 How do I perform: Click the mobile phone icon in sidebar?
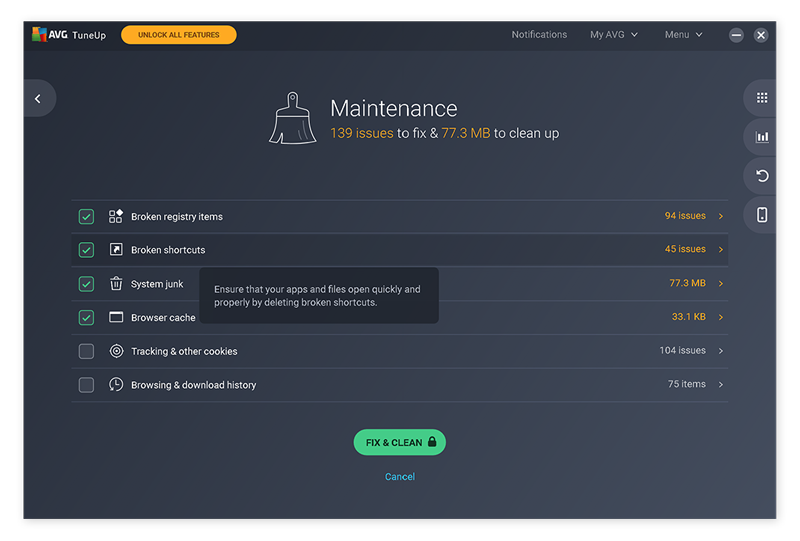[761, 215]
